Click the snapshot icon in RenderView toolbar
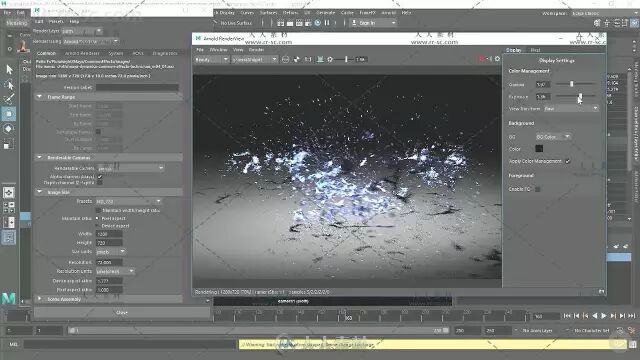 coord(320,60)
